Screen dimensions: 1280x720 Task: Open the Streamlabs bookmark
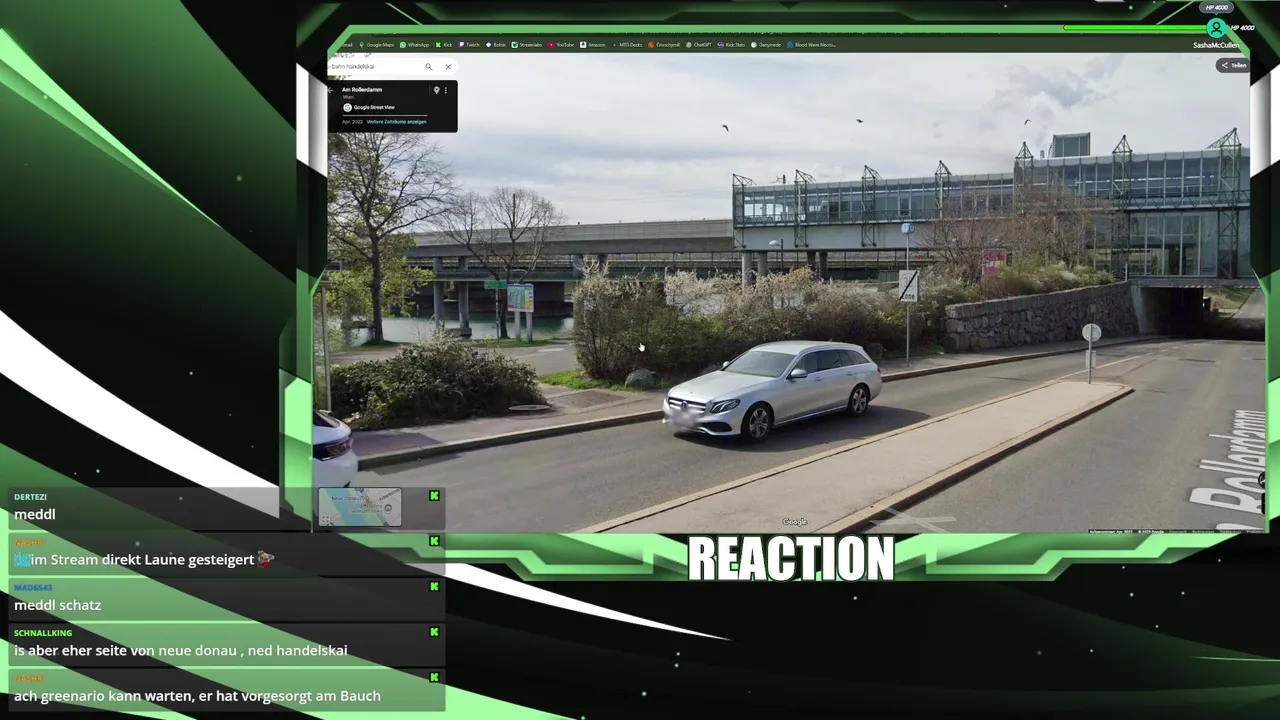click(526, 45)
